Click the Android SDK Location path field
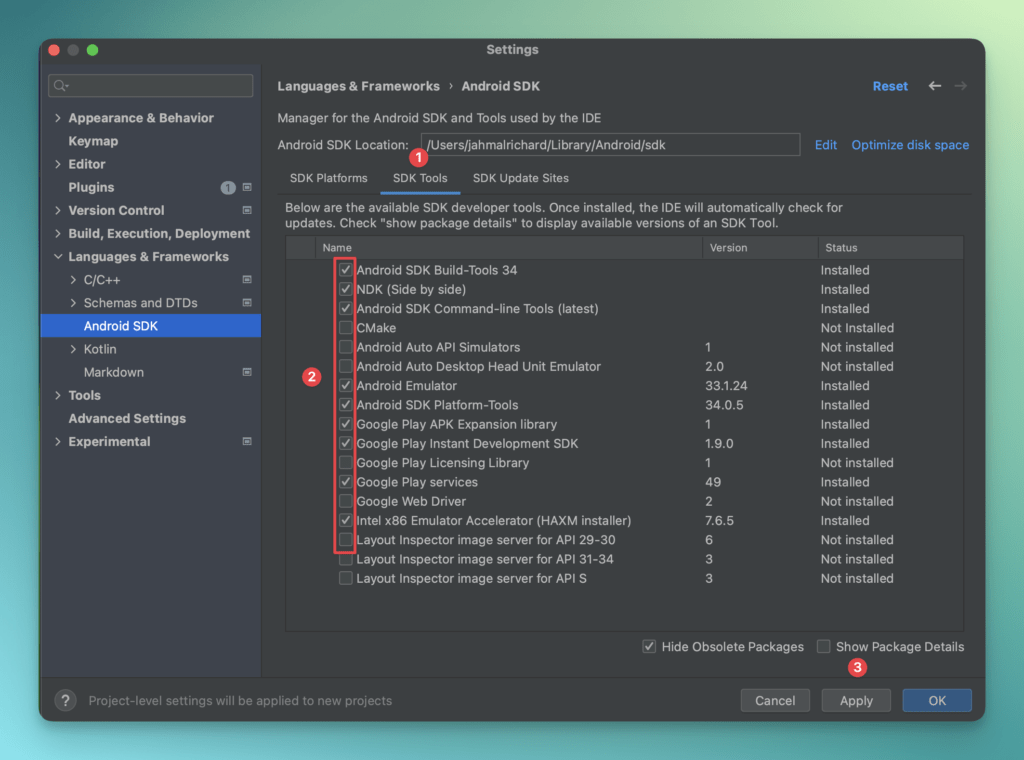 tap(611, 145)
